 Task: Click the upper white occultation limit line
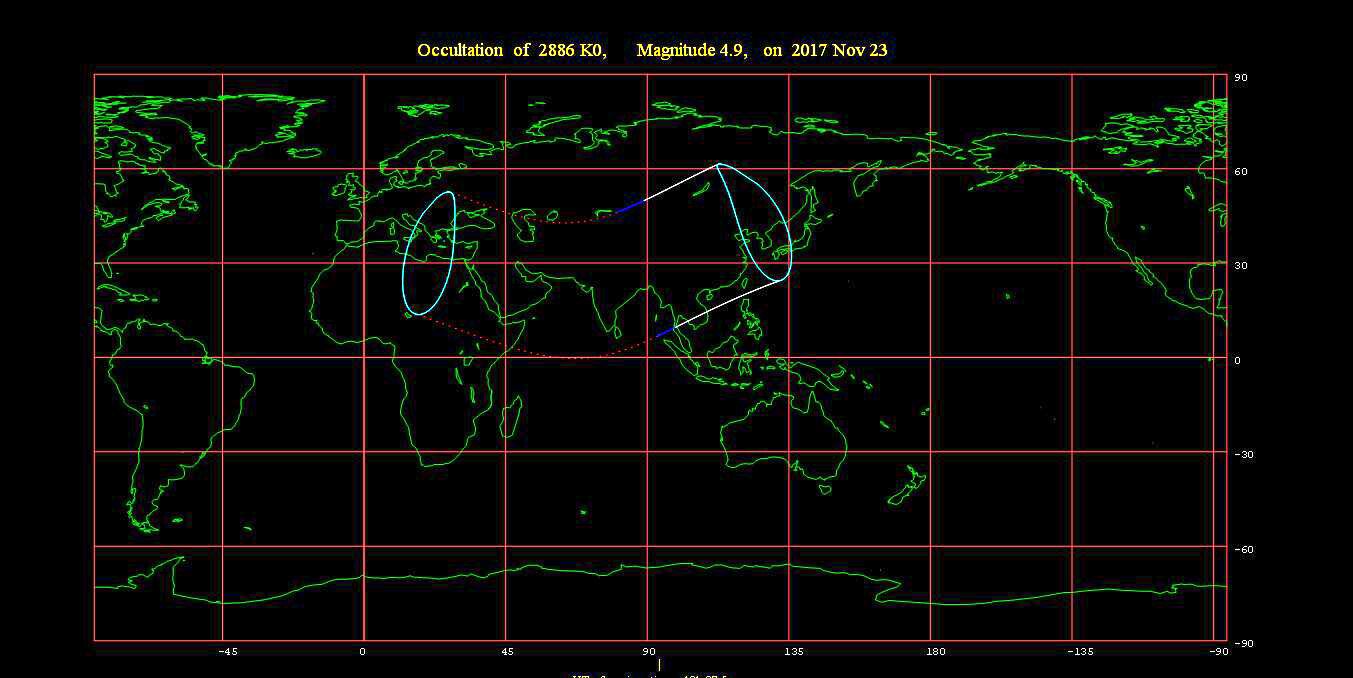click(x=680, y=183)
